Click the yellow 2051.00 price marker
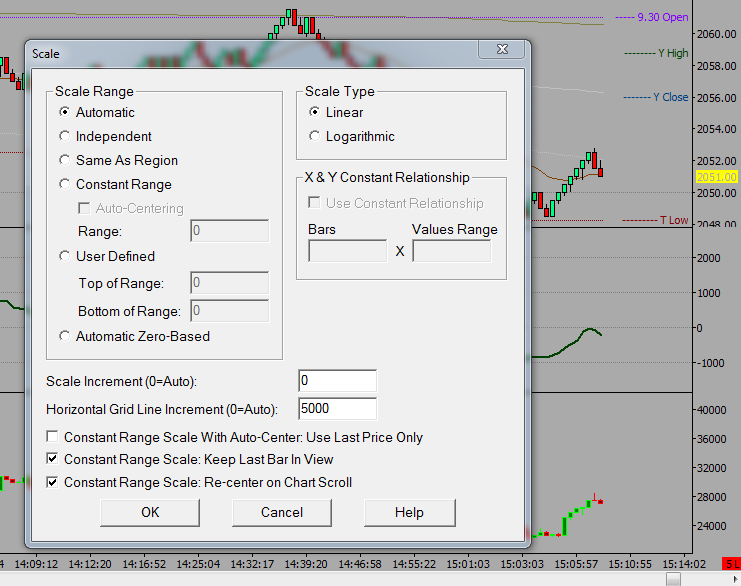 [717, 177]
